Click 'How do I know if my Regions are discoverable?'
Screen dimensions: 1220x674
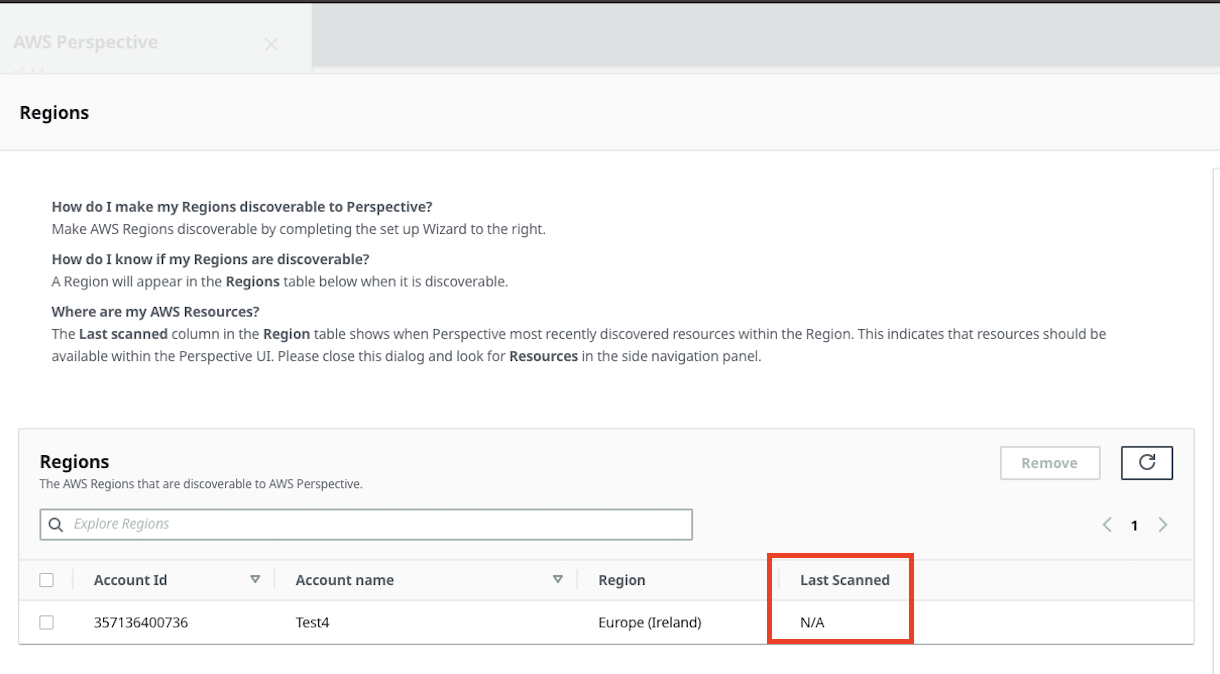coord(210,260)
